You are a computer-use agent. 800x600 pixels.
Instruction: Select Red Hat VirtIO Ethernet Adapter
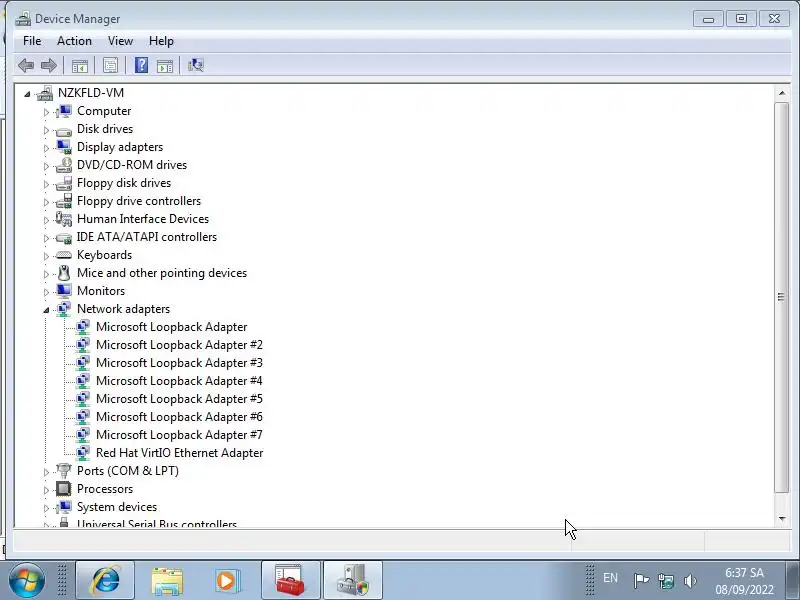(x=180, y=453)
